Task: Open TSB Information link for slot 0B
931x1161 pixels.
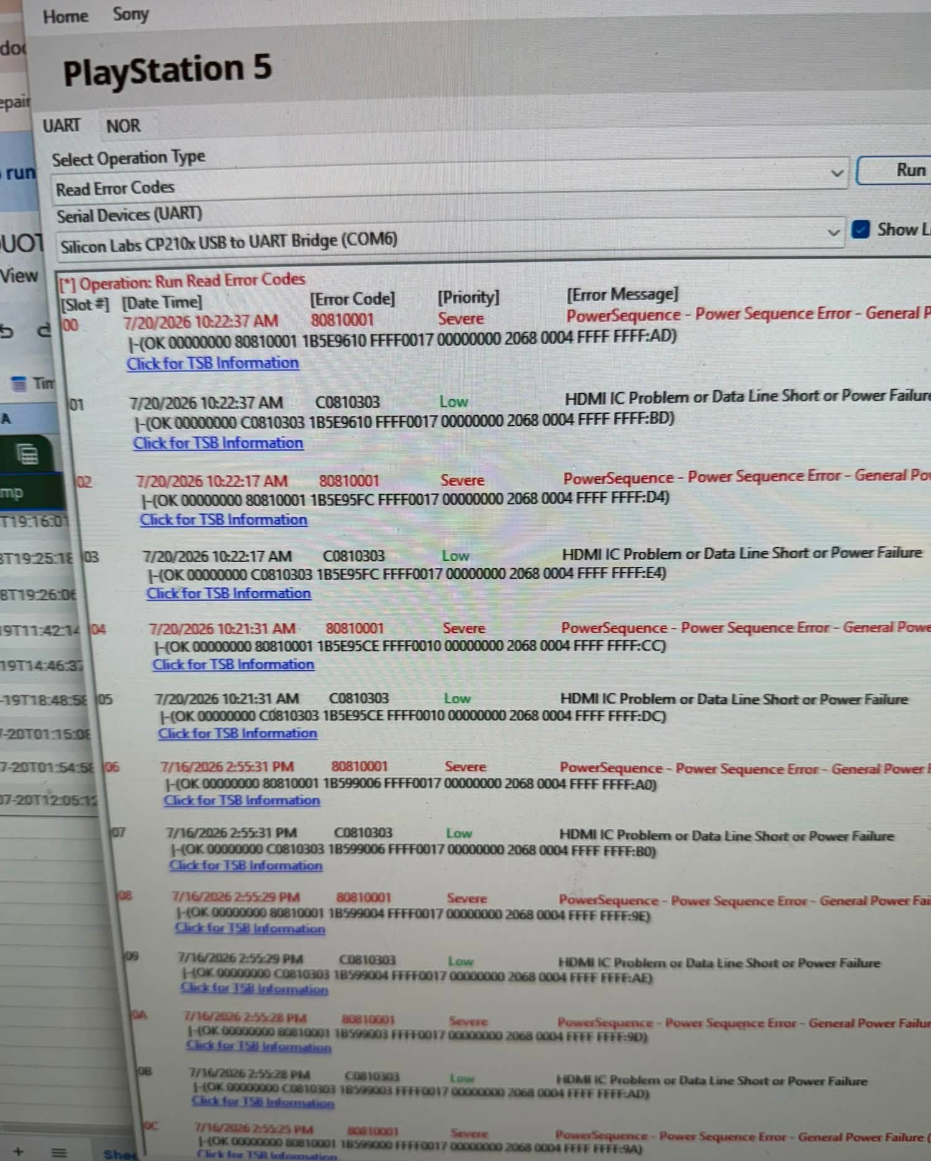Action: tap(263, 1102)
